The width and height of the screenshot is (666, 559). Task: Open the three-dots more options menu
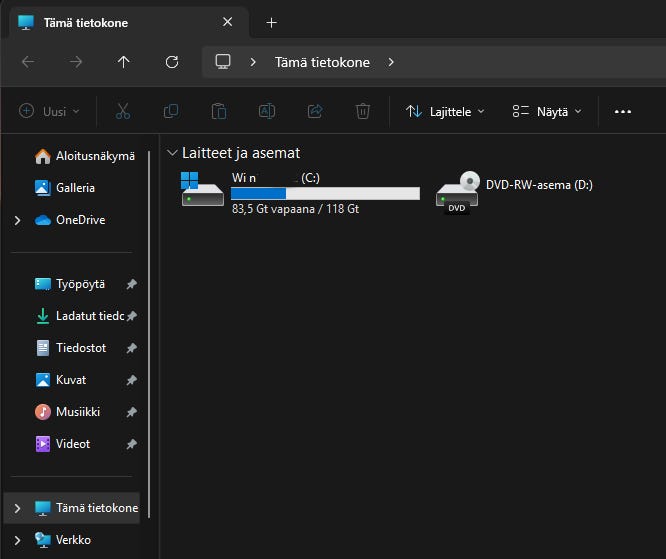(x=623, y=111)
